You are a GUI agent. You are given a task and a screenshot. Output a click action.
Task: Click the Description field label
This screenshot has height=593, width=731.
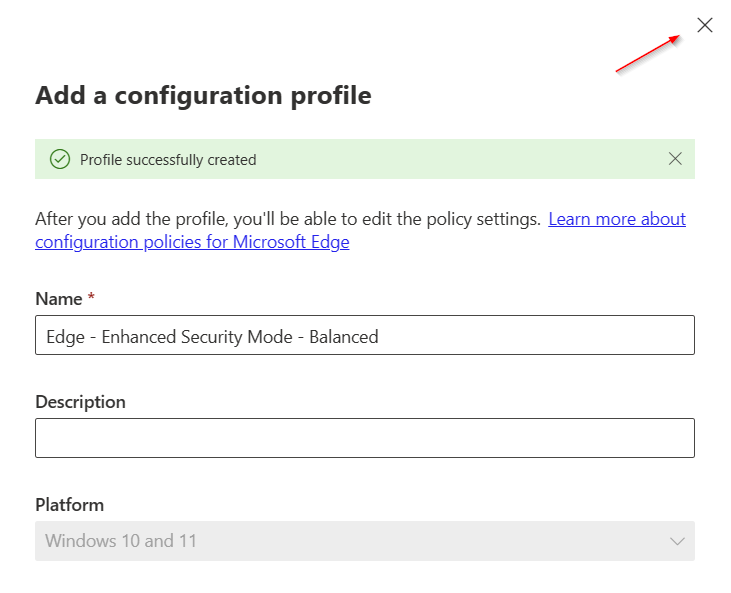(x=80, y=402)
